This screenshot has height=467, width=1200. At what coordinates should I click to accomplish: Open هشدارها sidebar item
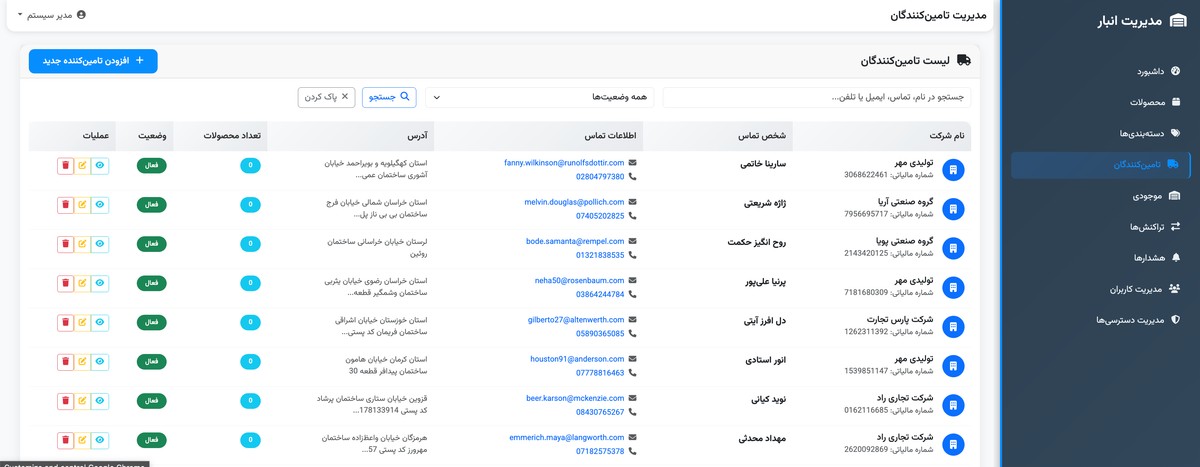point(1155,258)
